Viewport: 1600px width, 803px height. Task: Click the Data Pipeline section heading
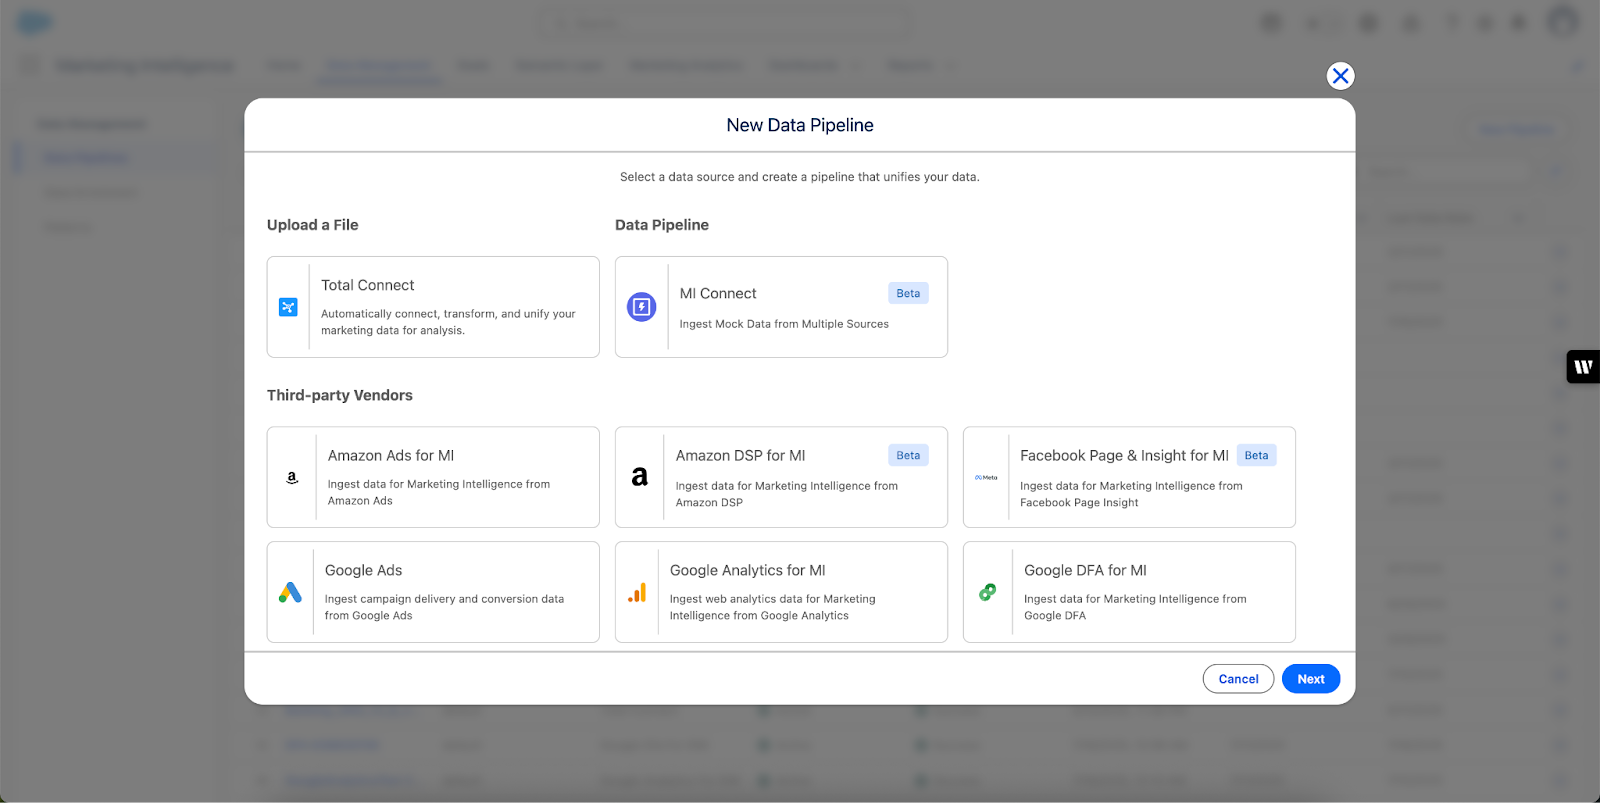pos(662,225)
